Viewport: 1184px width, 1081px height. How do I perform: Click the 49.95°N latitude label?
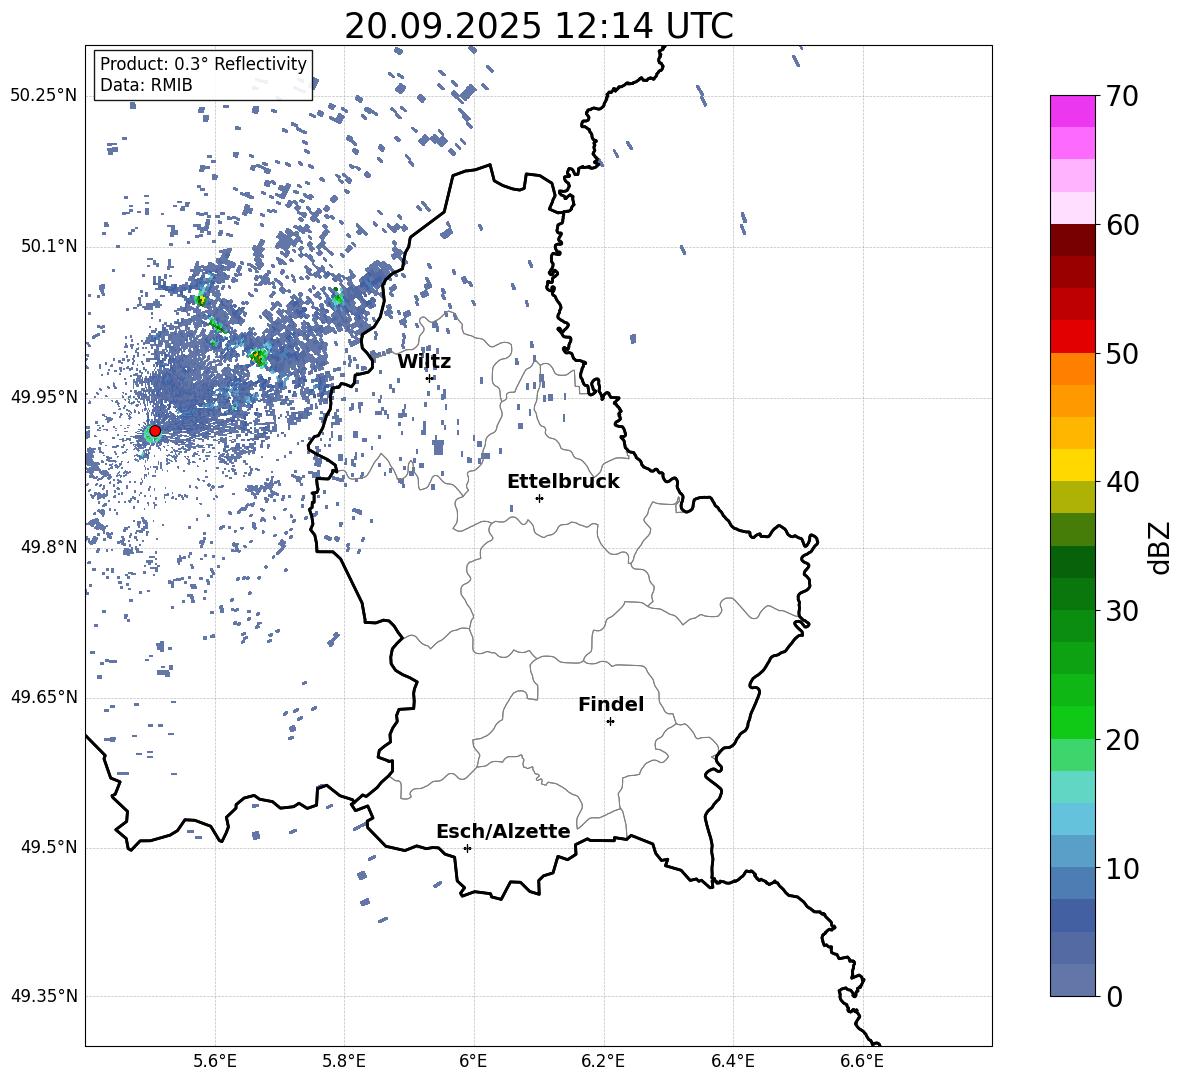tap(44, 397)
